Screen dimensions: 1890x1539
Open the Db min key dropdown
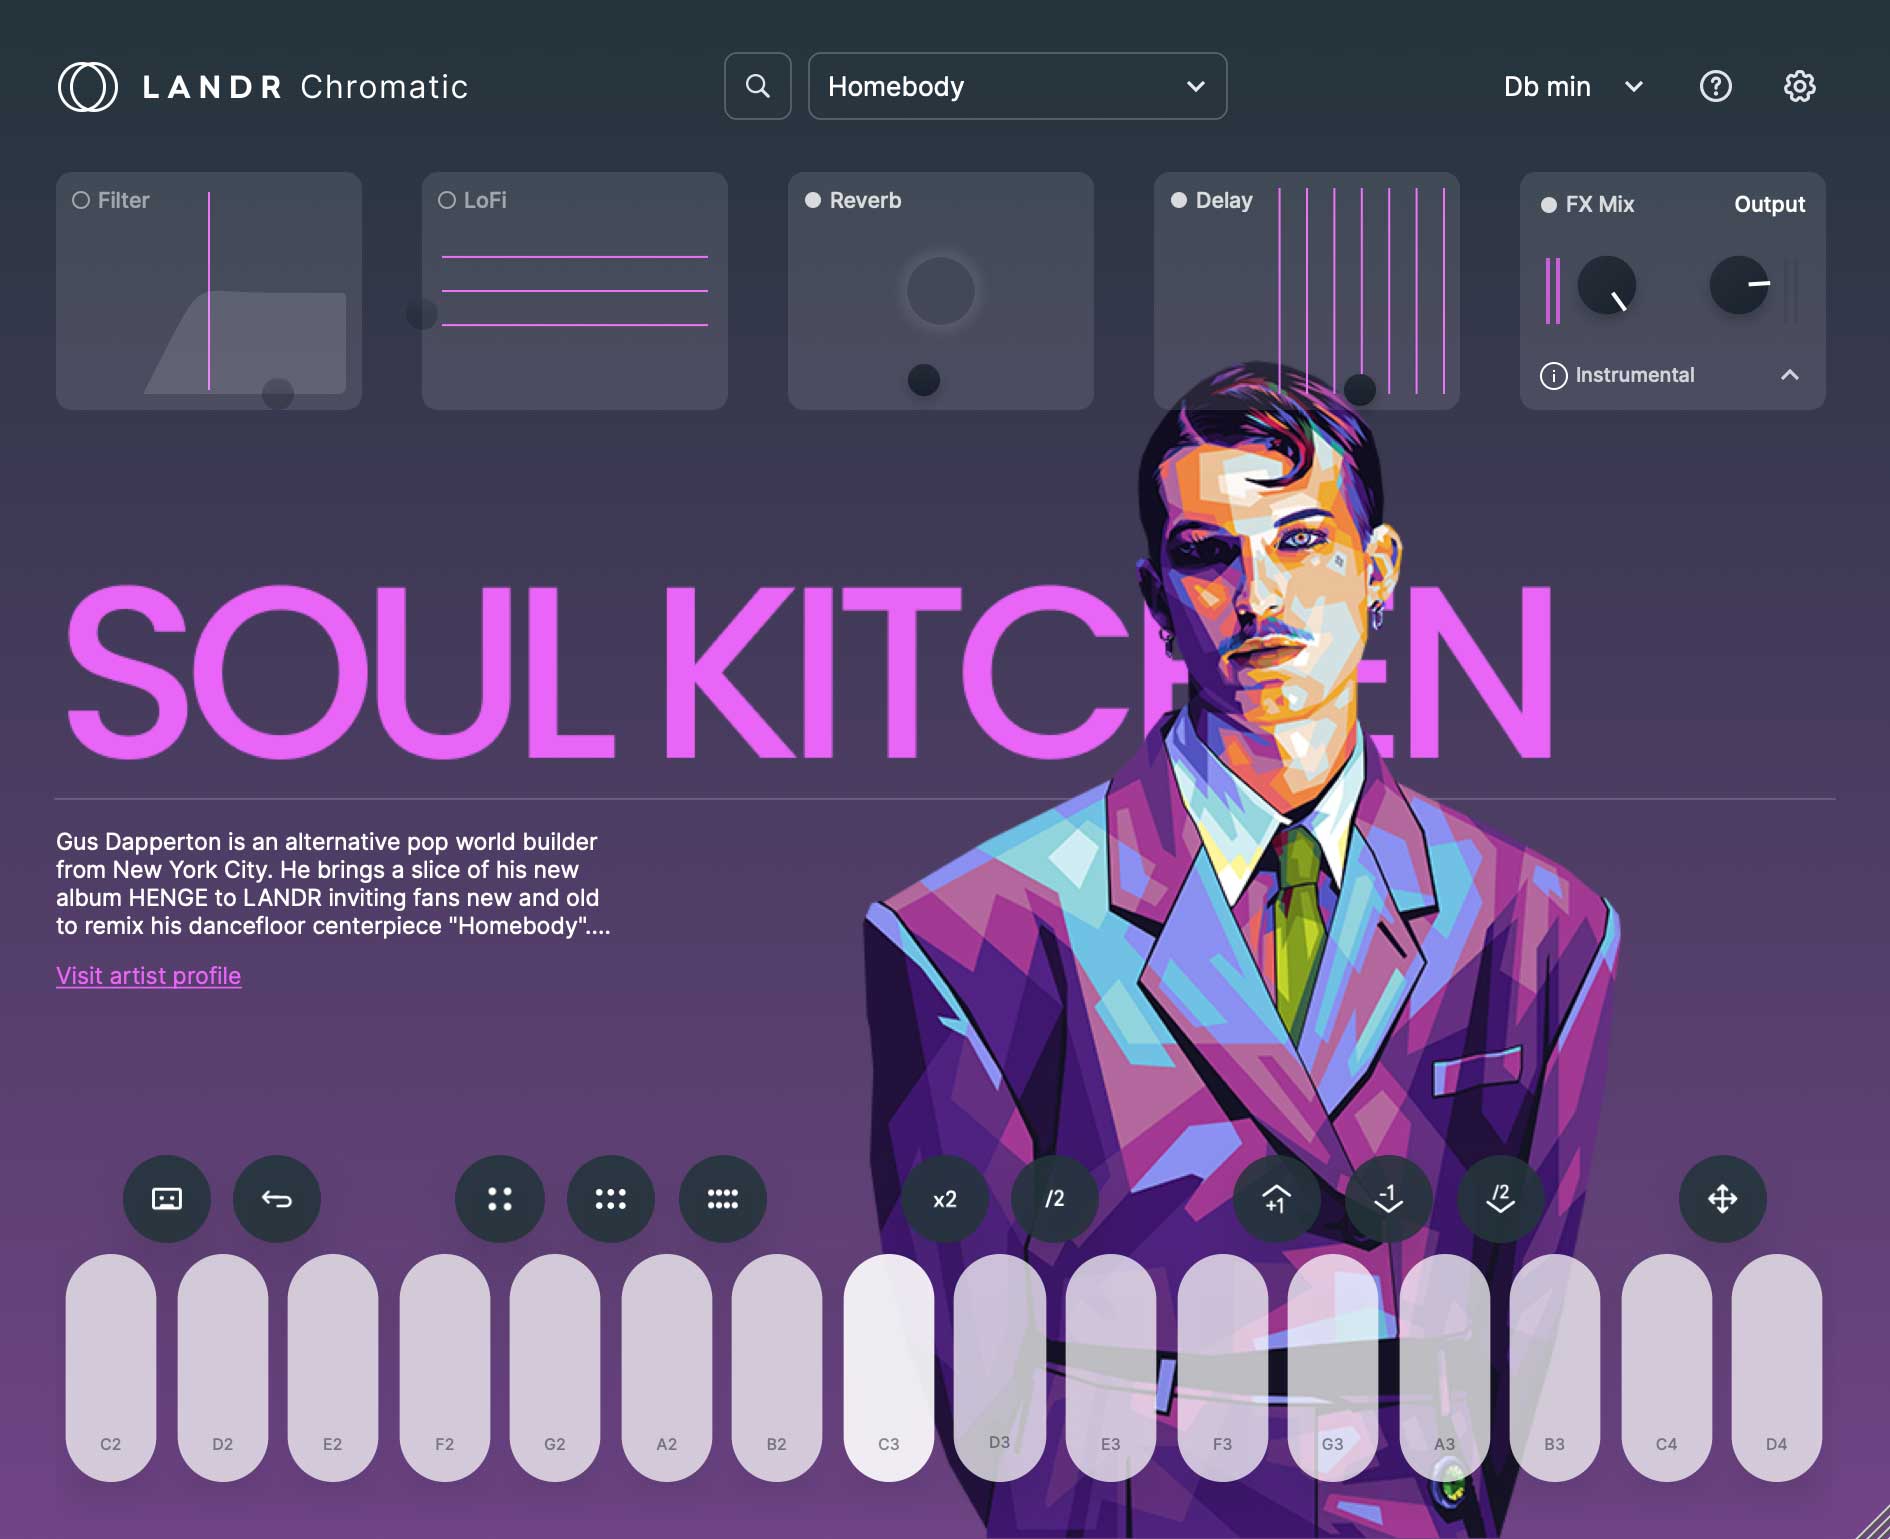1573,87
